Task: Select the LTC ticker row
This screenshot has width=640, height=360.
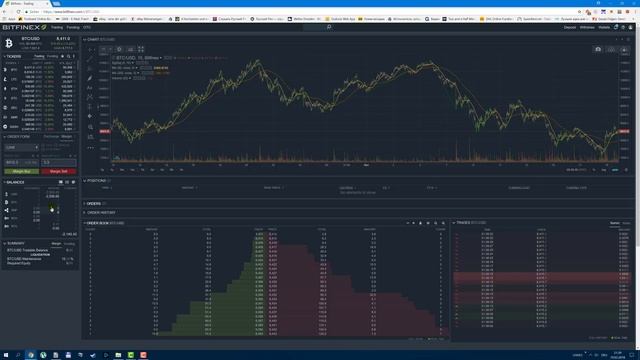Action: click(x=39, y=79)
